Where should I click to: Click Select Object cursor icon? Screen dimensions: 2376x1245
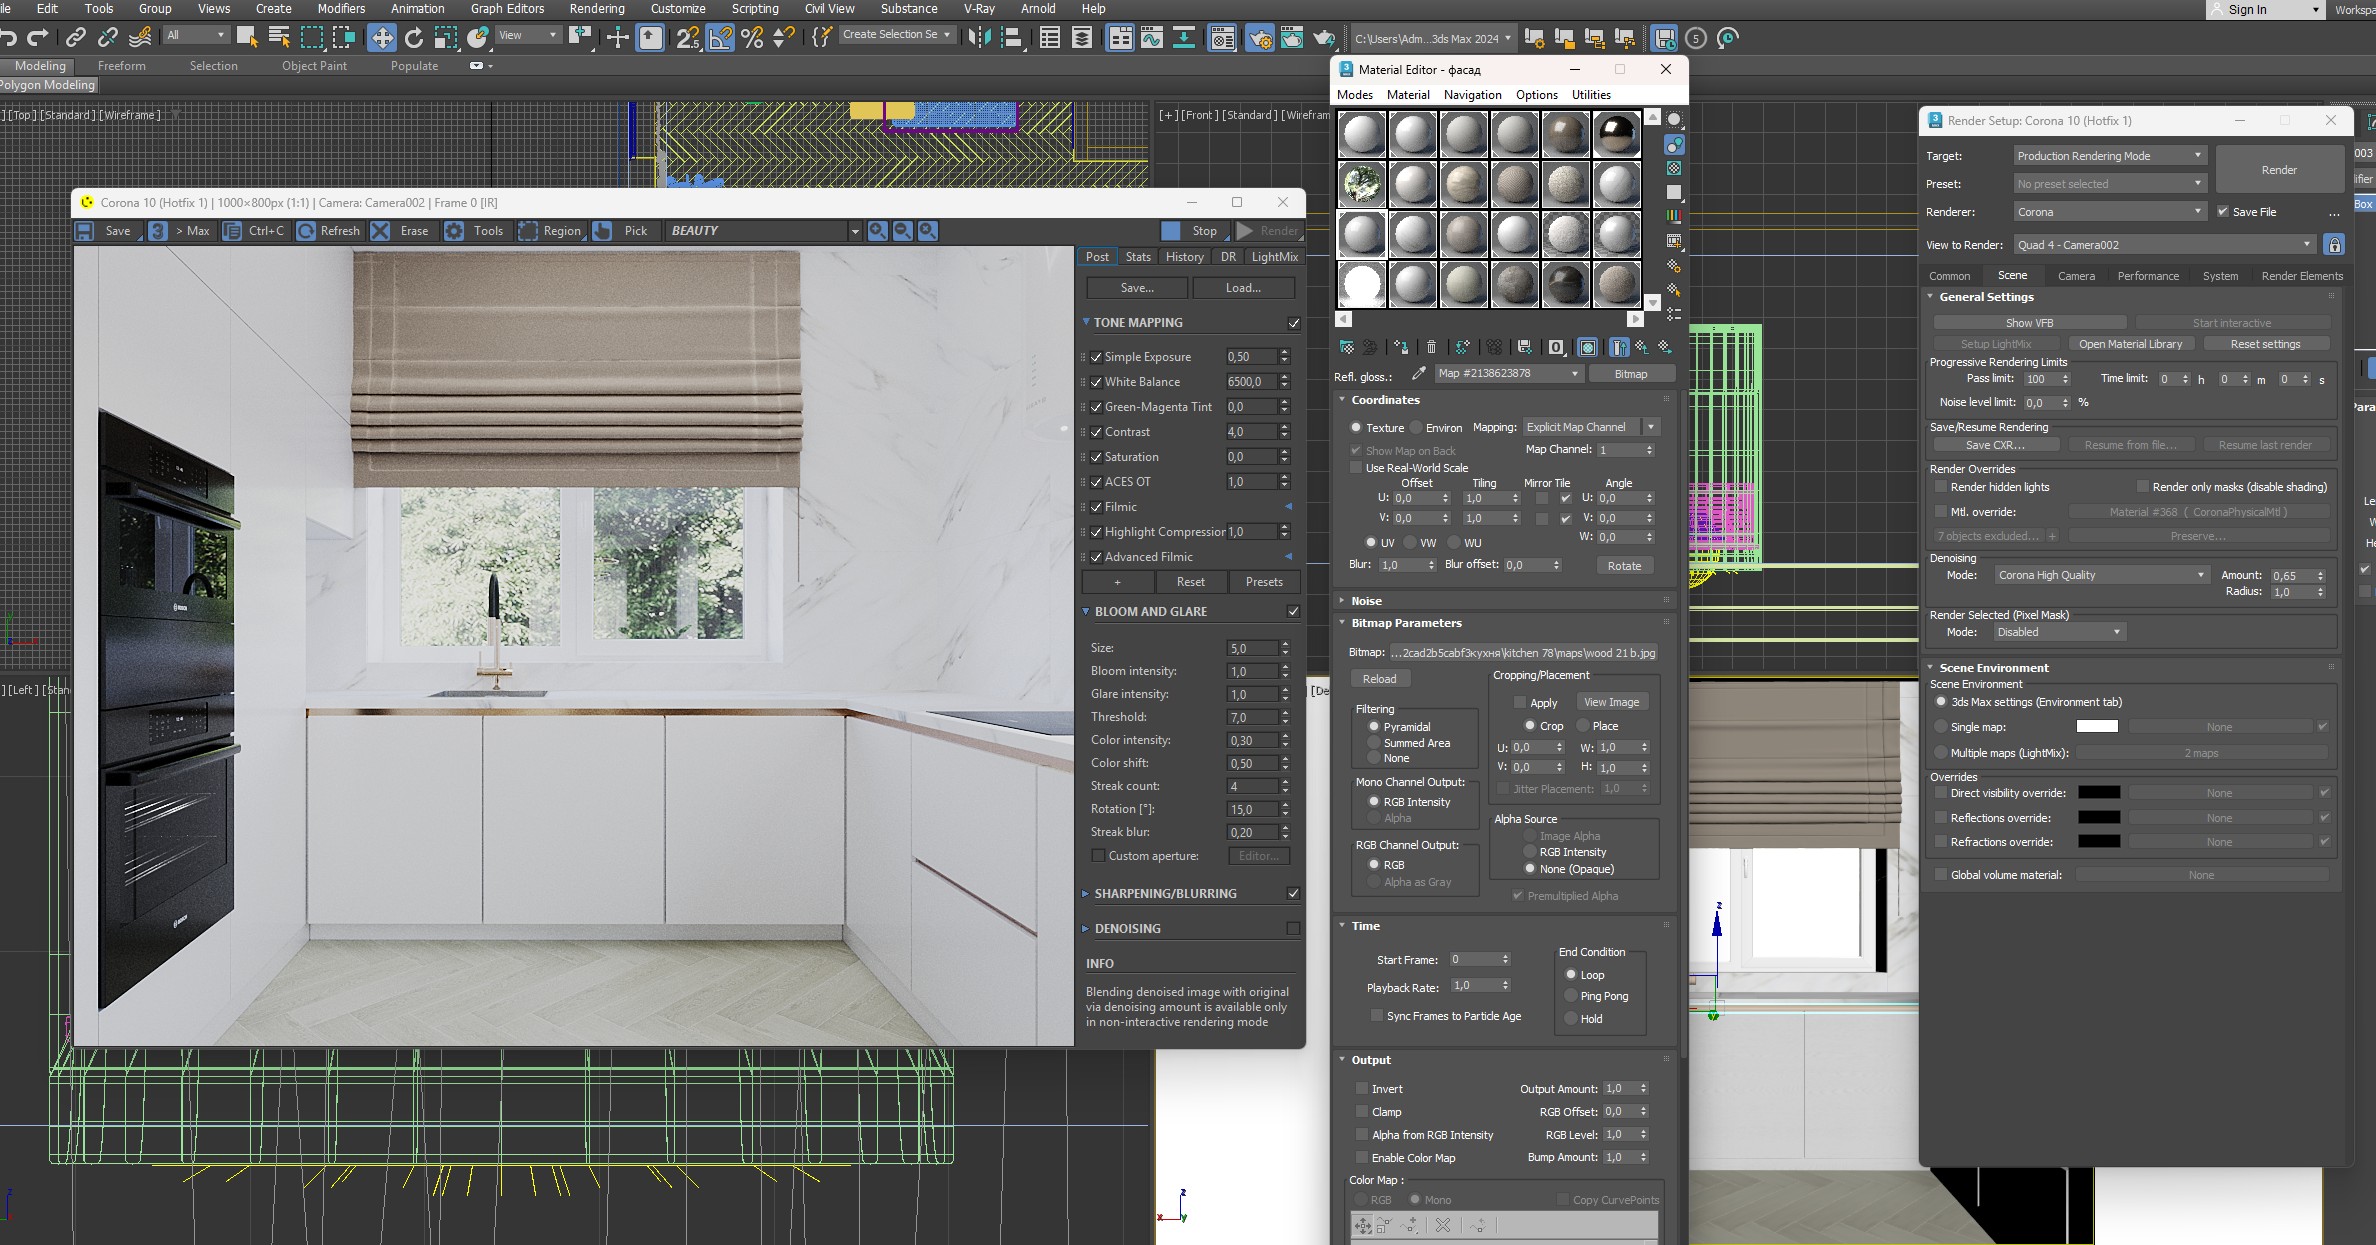click(x=247, y=38)
